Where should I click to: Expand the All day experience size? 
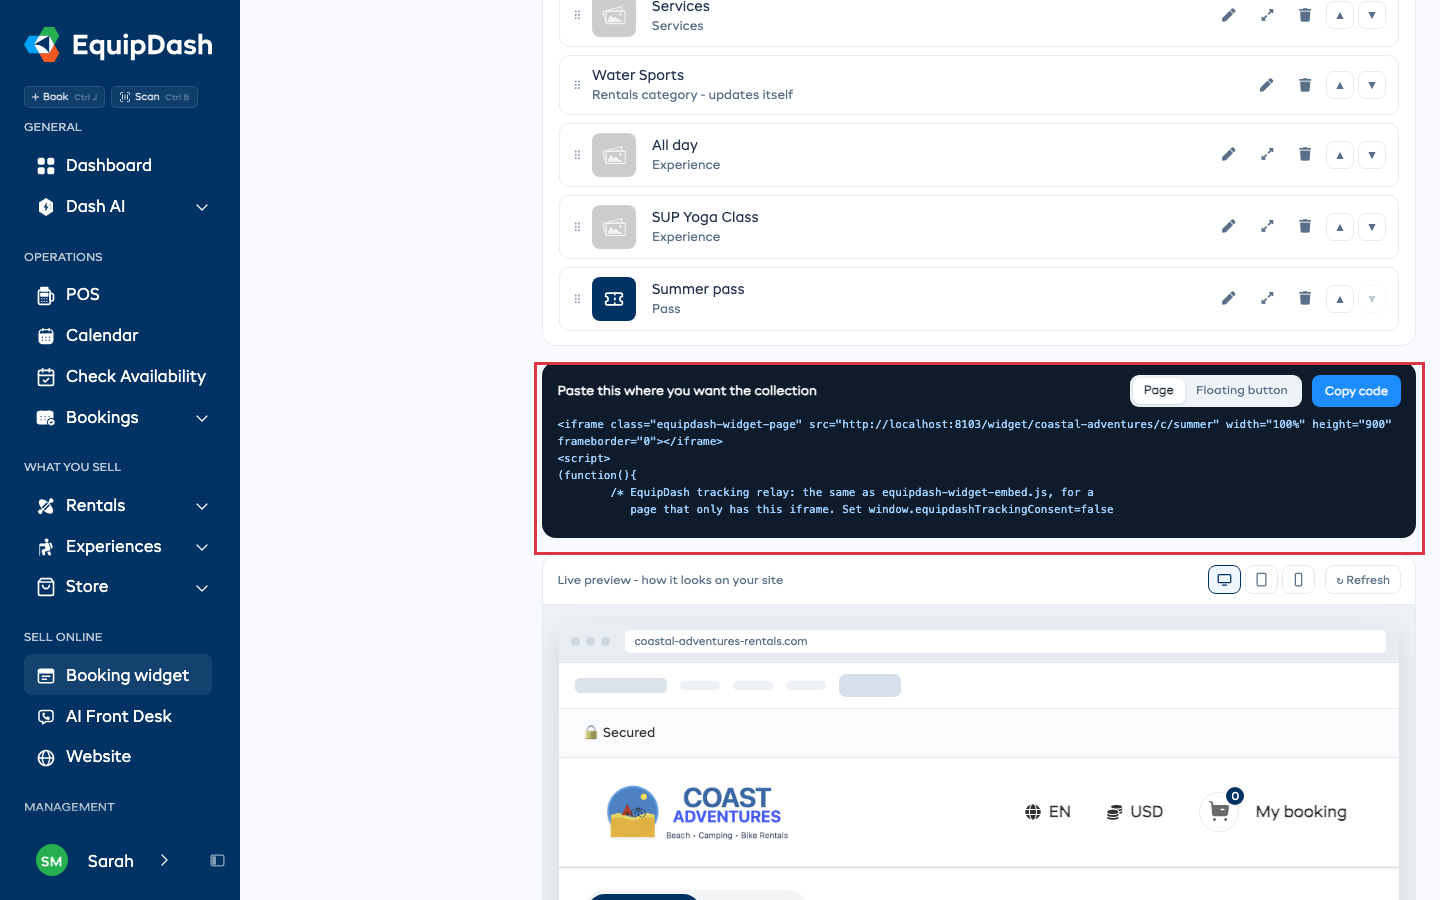click(x=1267, y=155)
